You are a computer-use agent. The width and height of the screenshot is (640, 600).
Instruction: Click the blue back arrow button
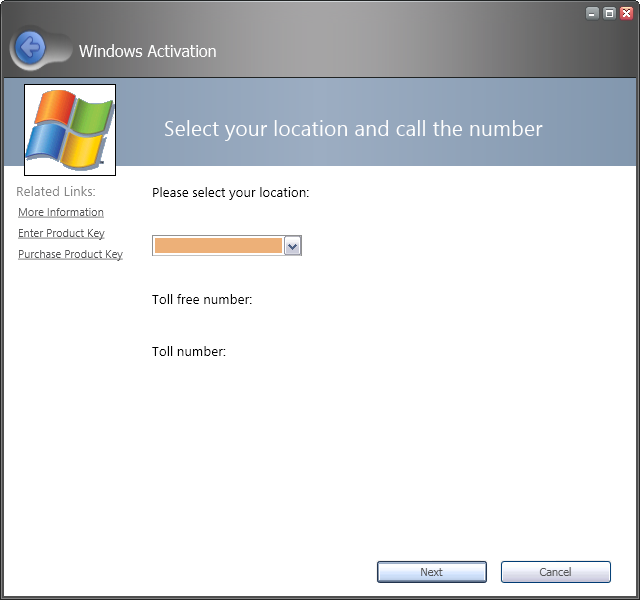point(30,48)
